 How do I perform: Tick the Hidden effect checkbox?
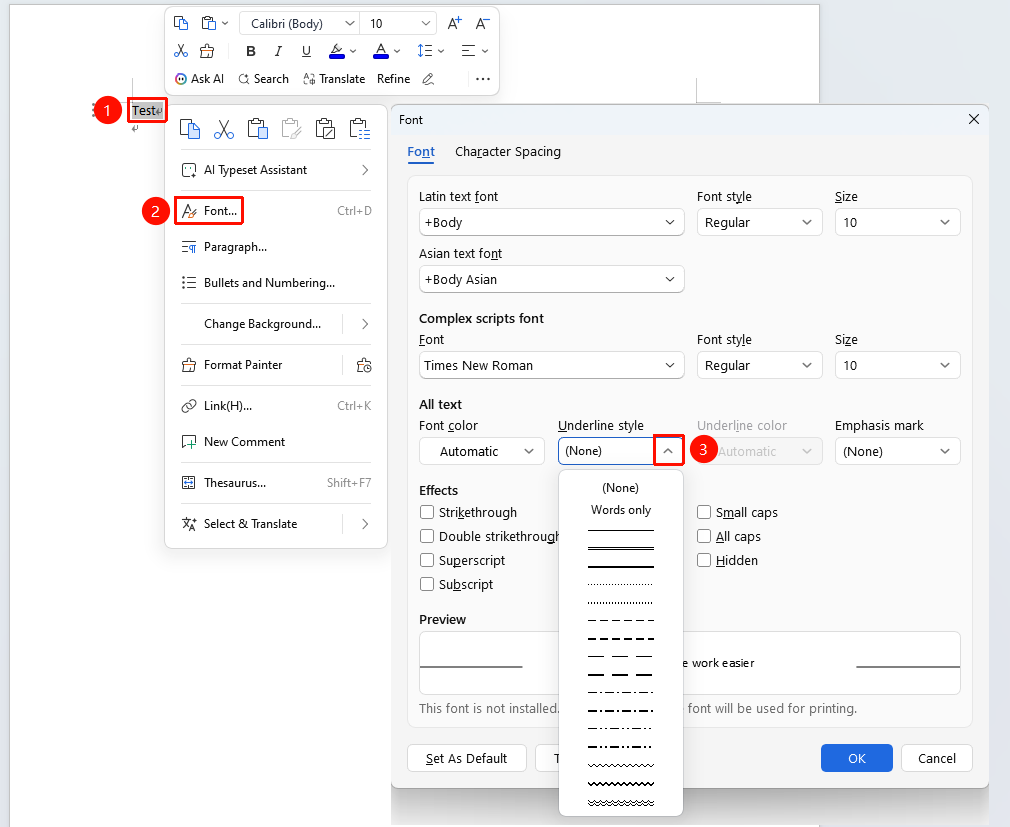(704, 560)
